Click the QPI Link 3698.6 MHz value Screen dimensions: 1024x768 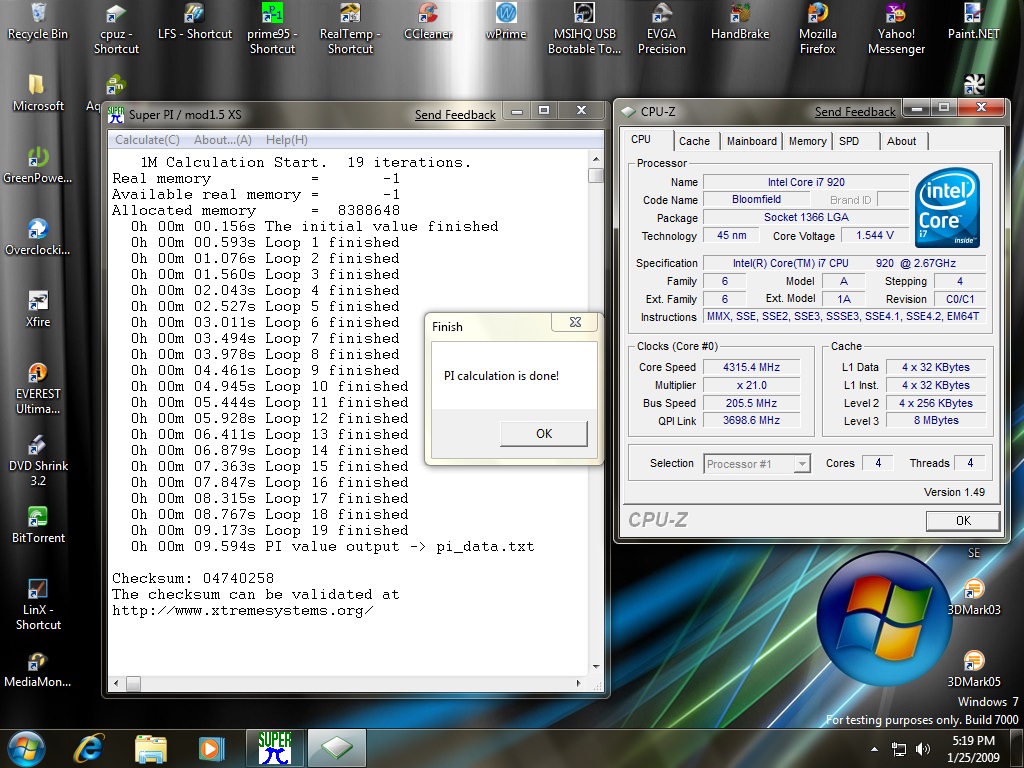coord(752,421)
